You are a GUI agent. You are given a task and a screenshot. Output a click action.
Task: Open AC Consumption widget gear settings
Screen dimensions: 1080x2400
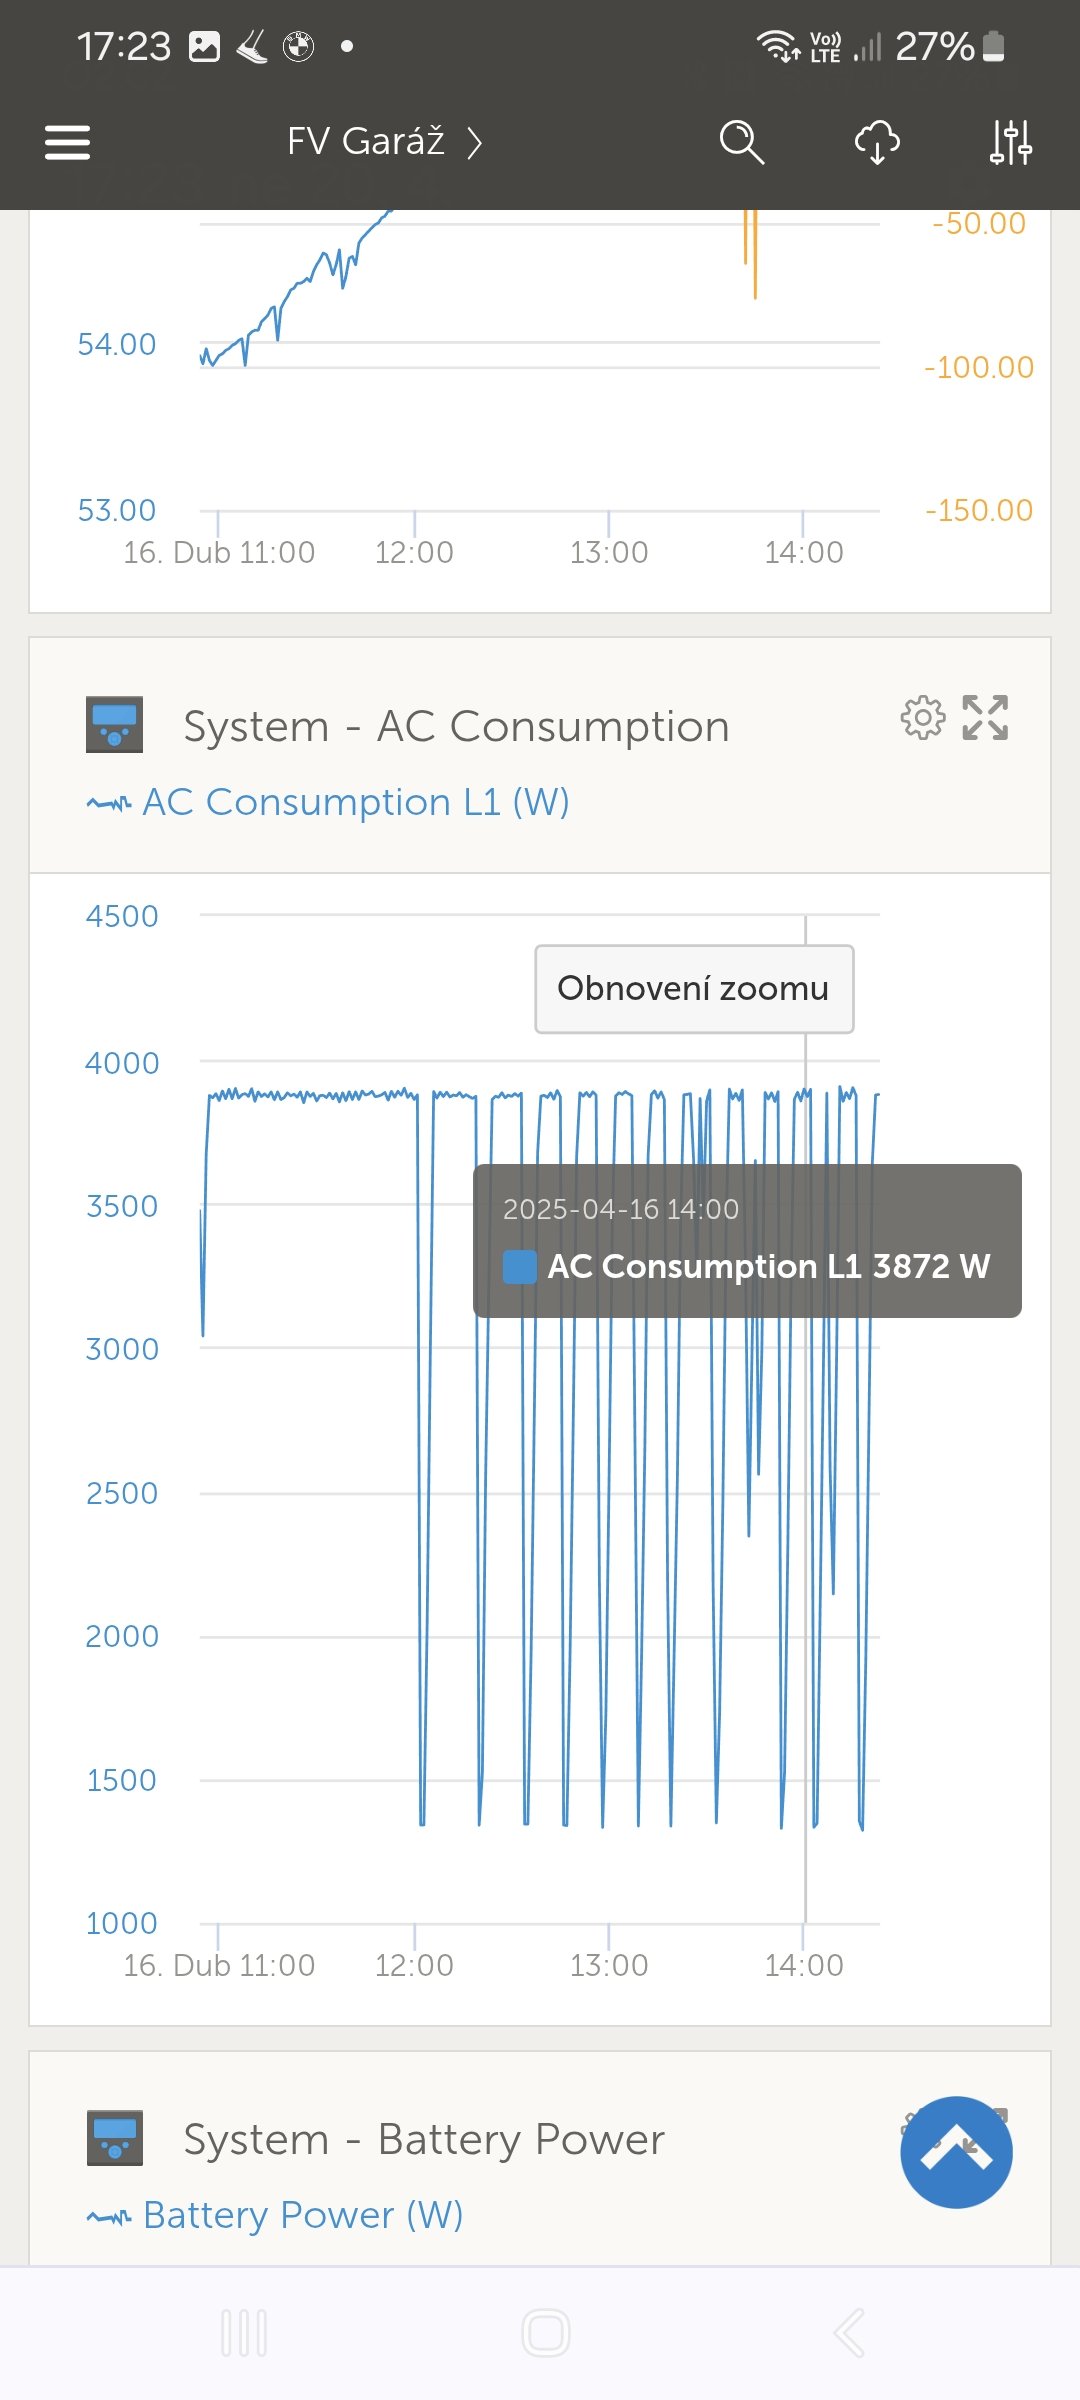click(x=922, y=717)
